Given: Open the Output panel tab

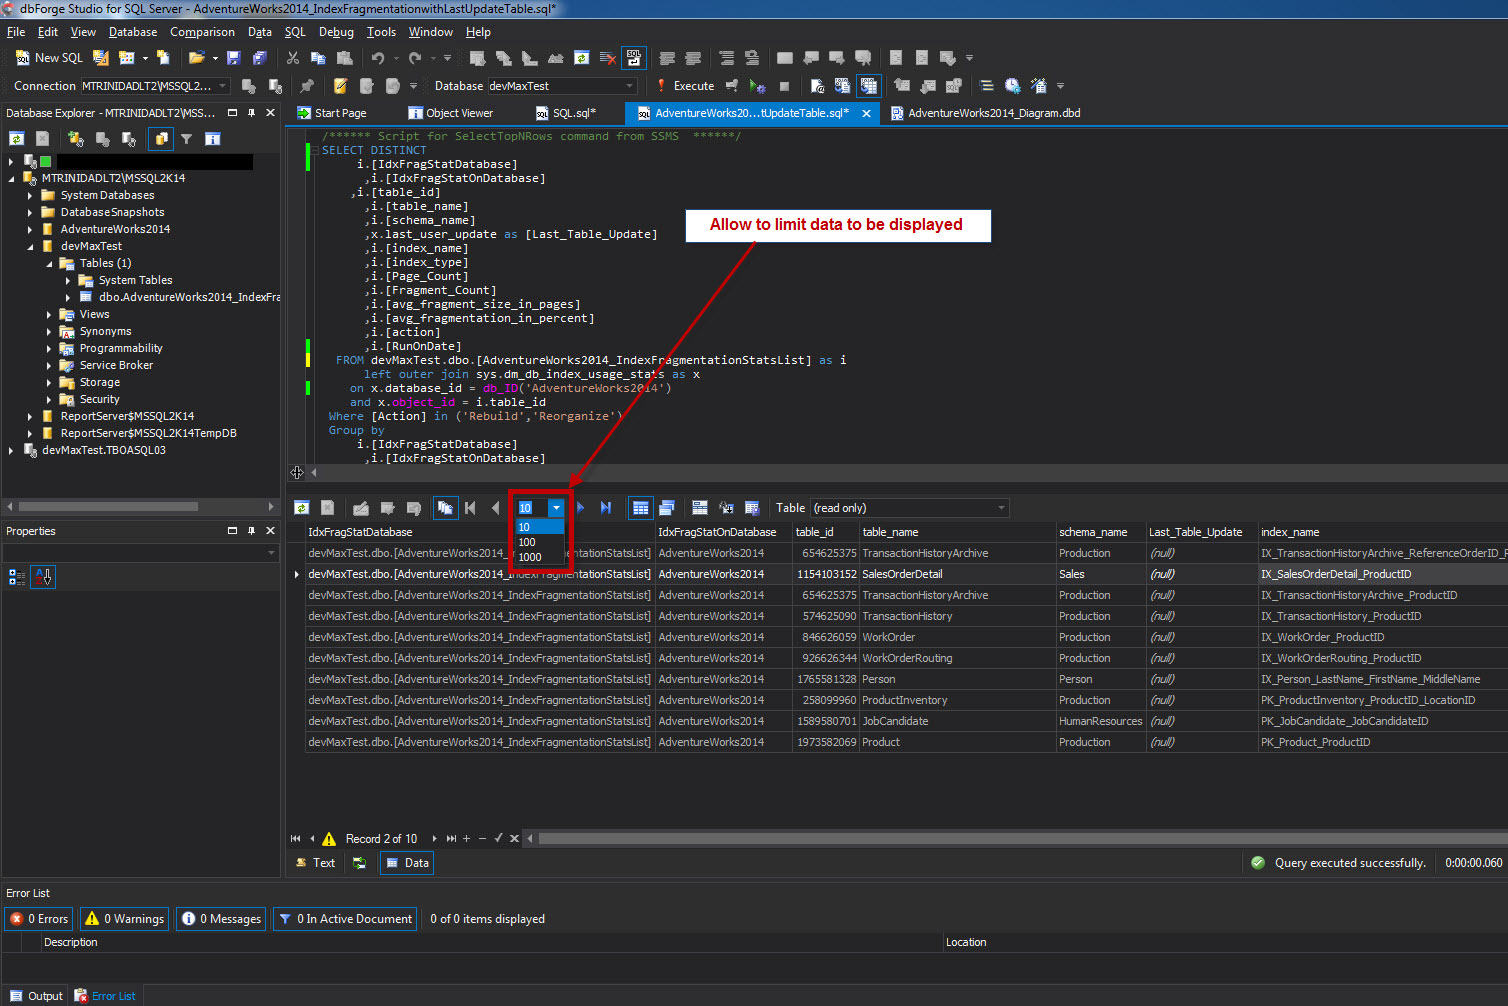Looking at the screenshot, I should pos(36,996).
